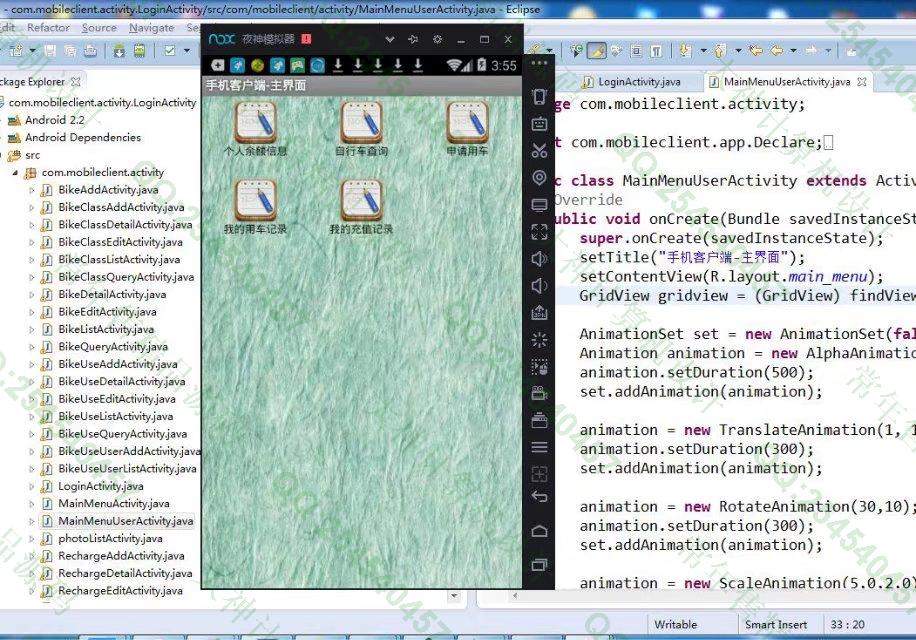Select Android Dependencies node
The width and height of the screenshot is (916, 640).
point(82,138)
